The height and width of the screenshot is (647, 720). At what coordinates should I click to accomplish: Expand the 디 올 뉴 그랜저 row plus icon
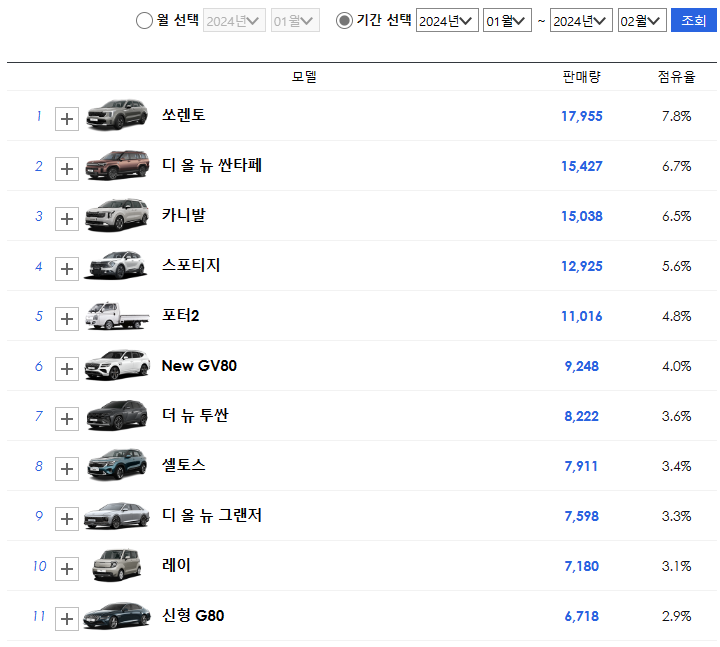click(x=67, y=519)
